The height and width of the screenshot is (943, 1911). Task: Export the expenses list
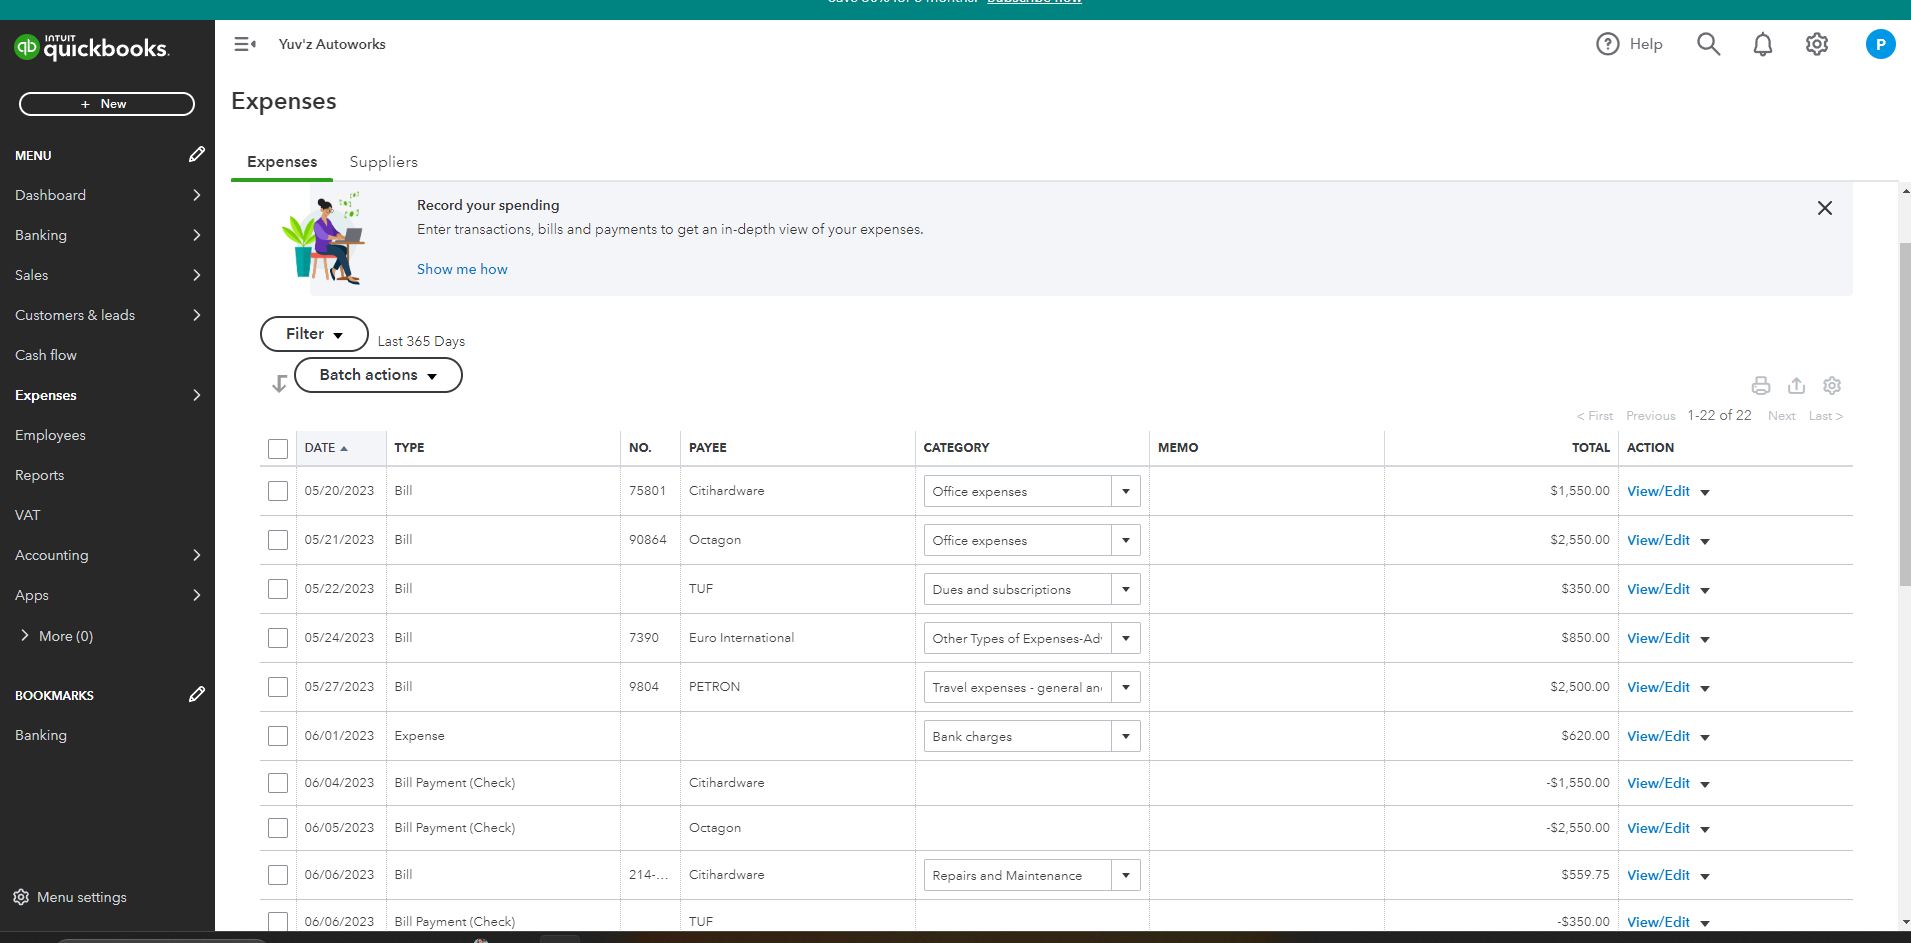tap(1797, 386)
